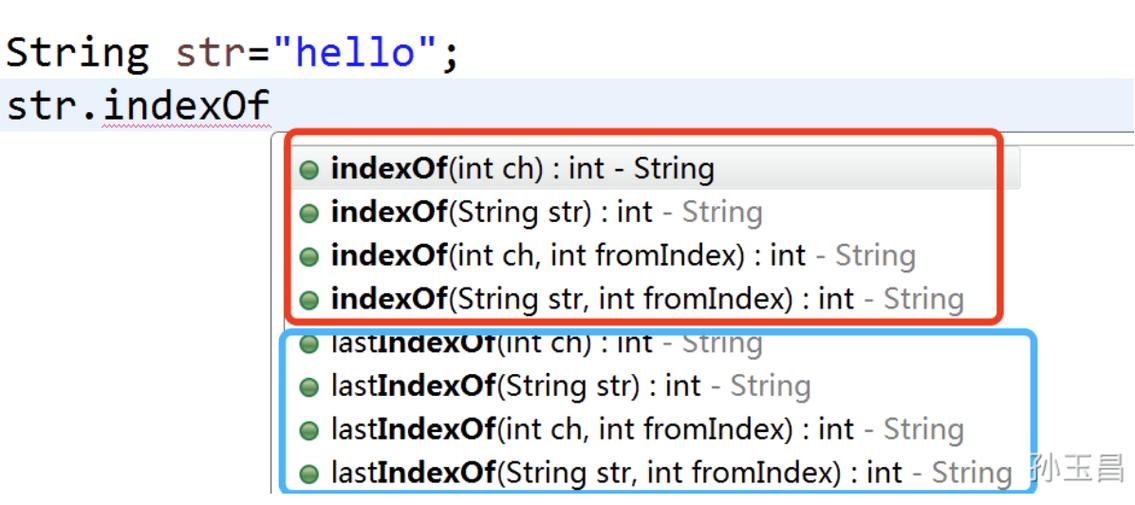1135x505 pixels.
Task: Place the cursor in the underlined str.indexOf code
Action: tap(138, 106)
